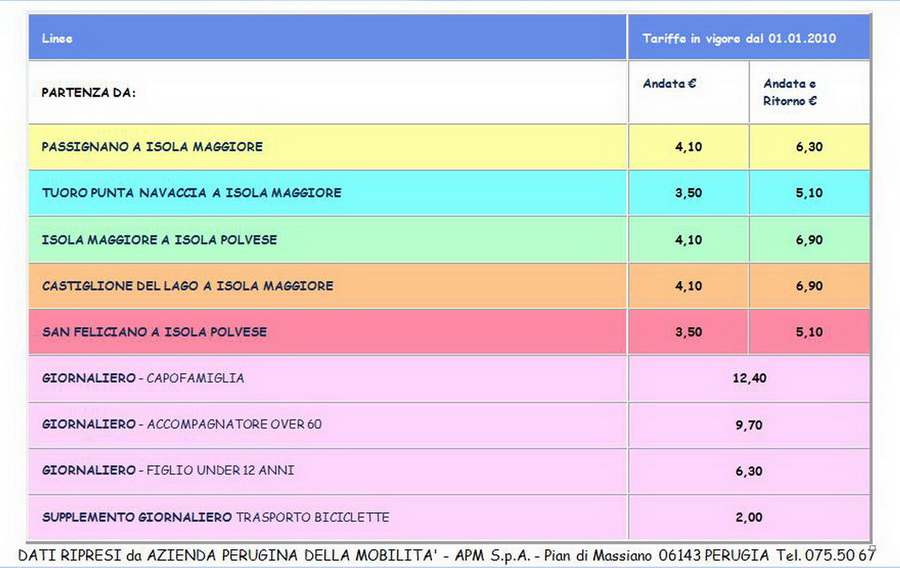
Task: Select the 3,50 one-way fare for Tuoro
Action: pos(688,193)
